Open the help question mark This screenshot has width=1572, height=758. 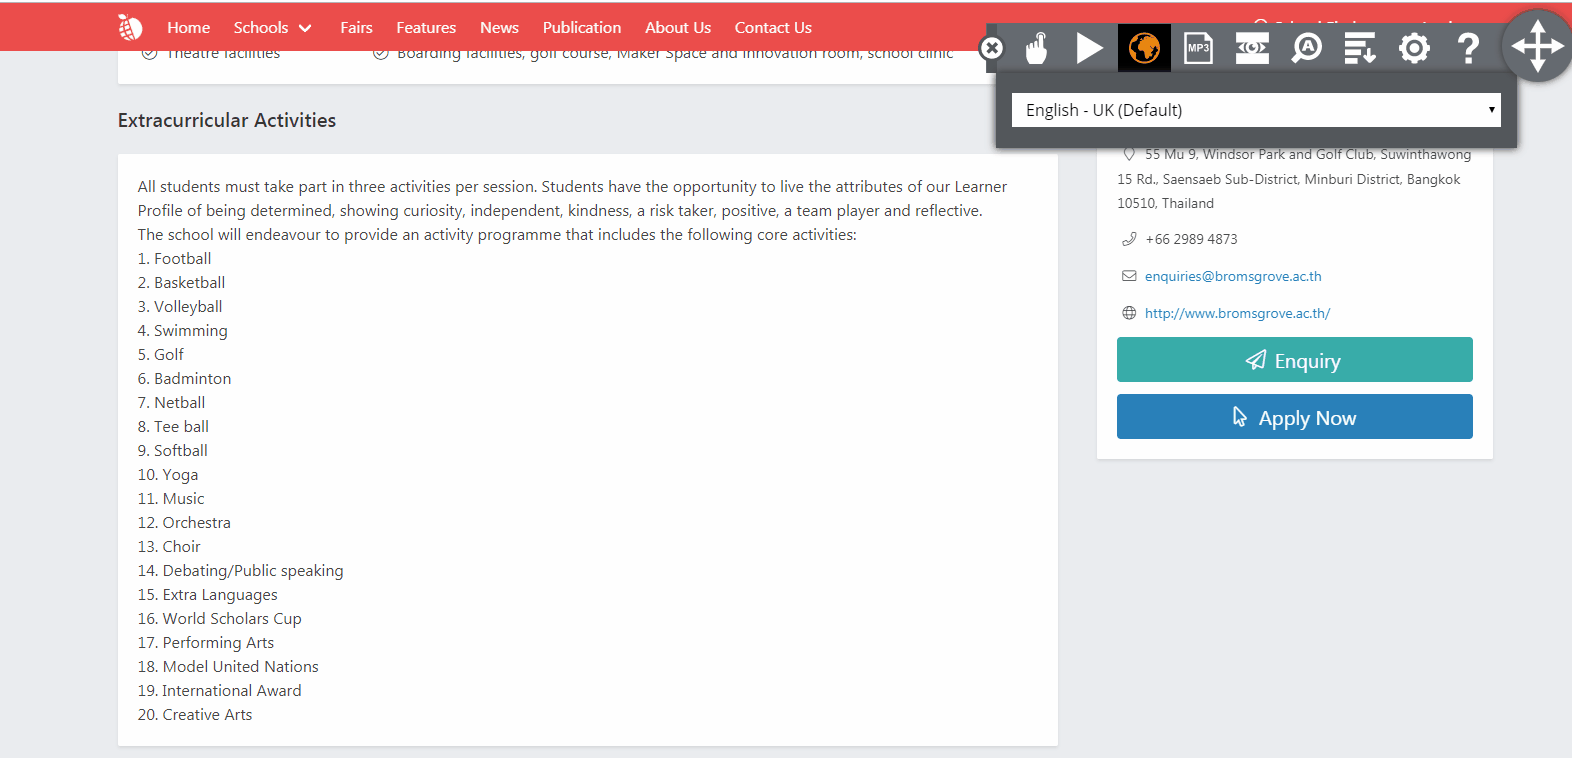[1468, 48]
